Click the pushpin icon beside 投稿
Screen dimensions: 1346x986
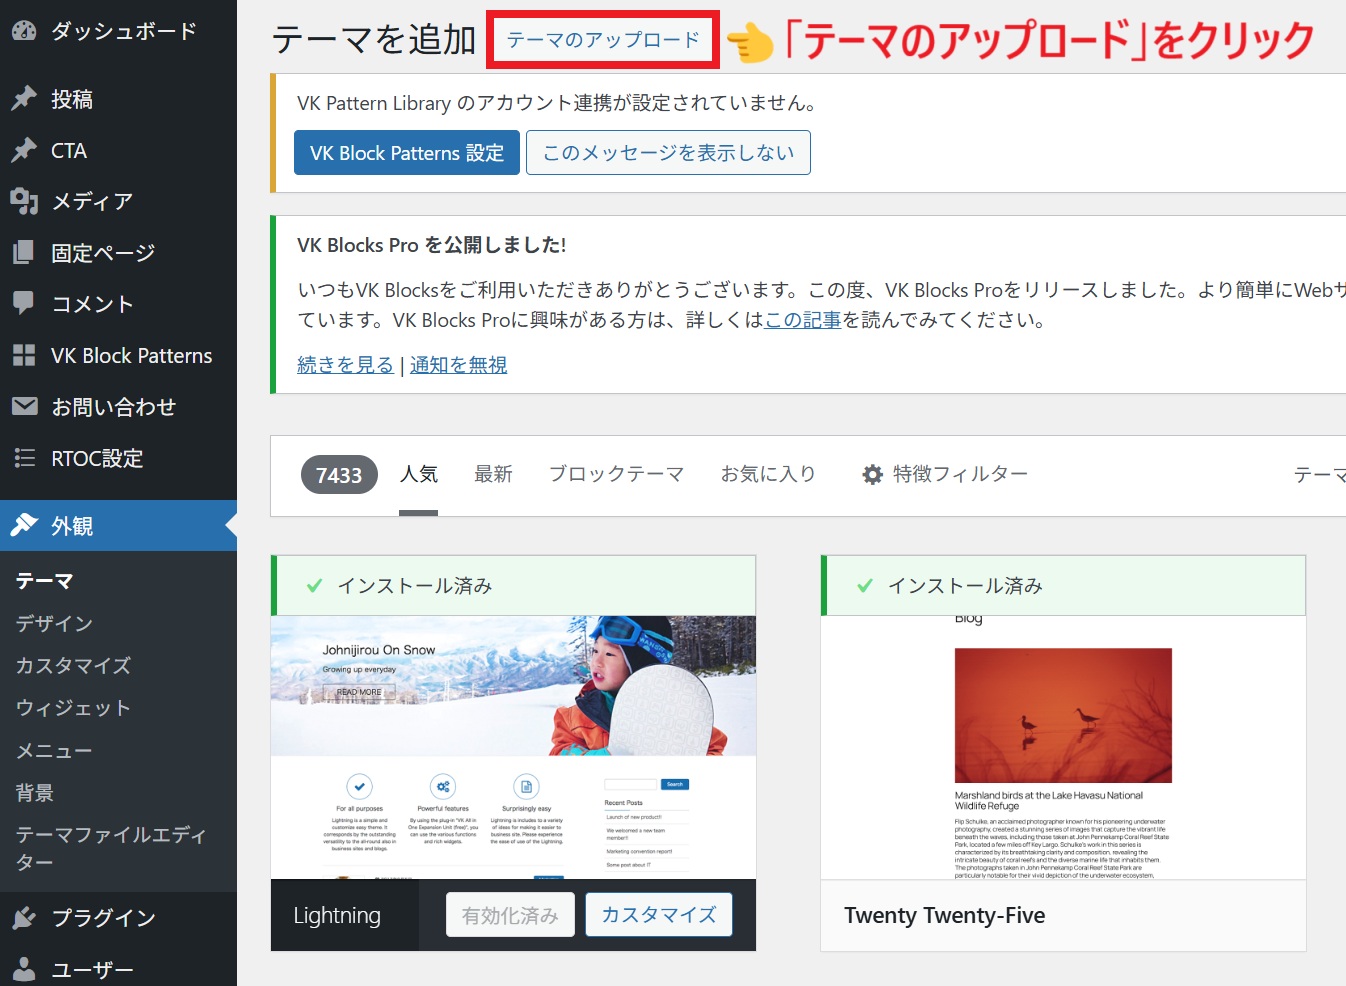[24, 99]
